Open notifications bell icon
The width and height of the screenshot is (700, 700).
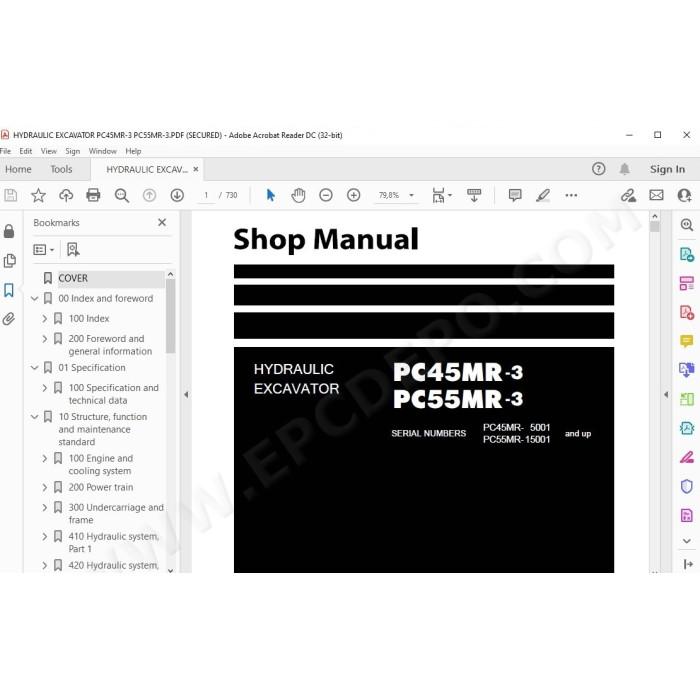[625, 169]
